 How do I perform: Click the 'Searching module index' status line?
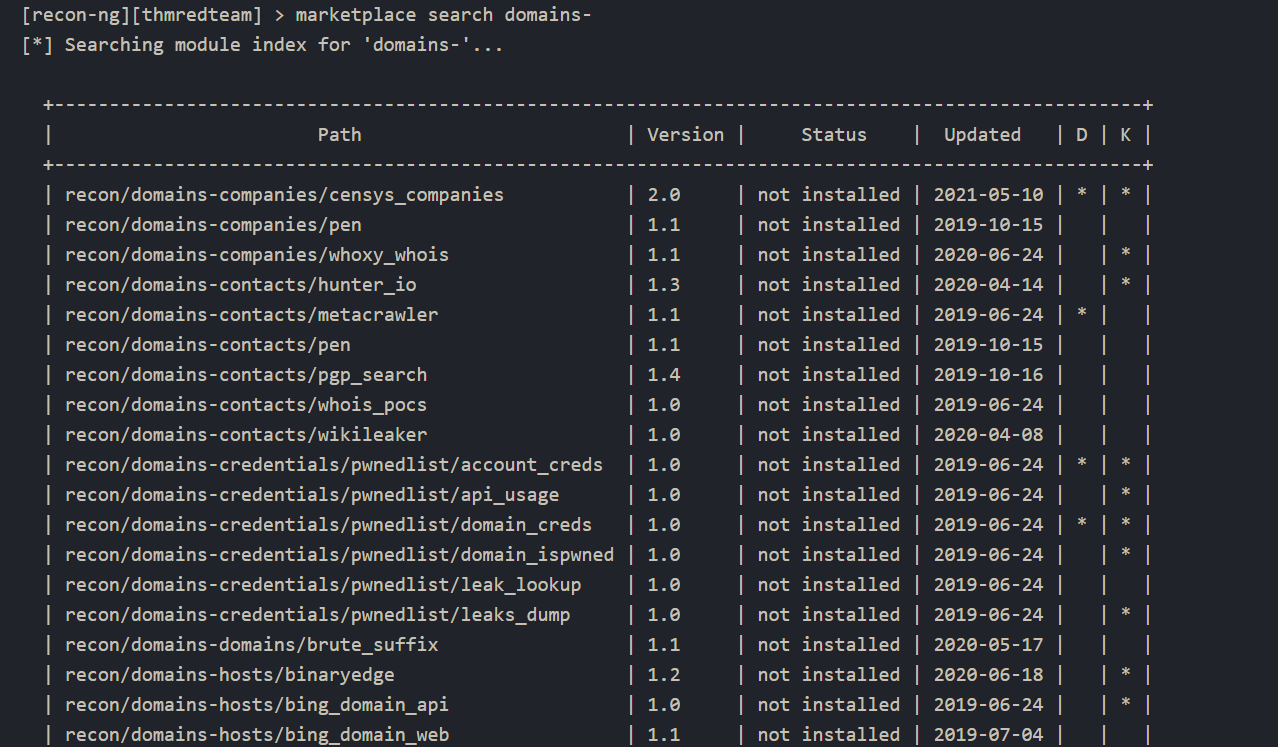point(262,45)
